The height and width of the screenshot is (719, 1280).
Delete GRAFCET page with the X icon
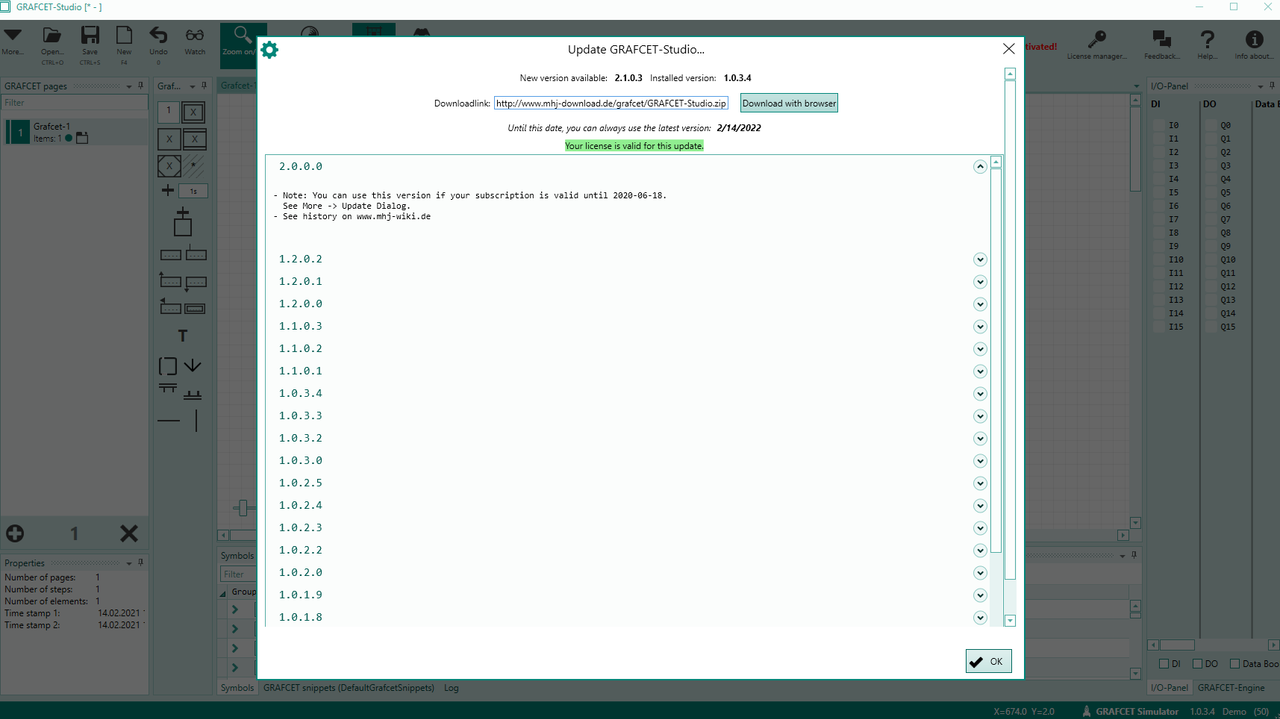[x=129, y=534]
